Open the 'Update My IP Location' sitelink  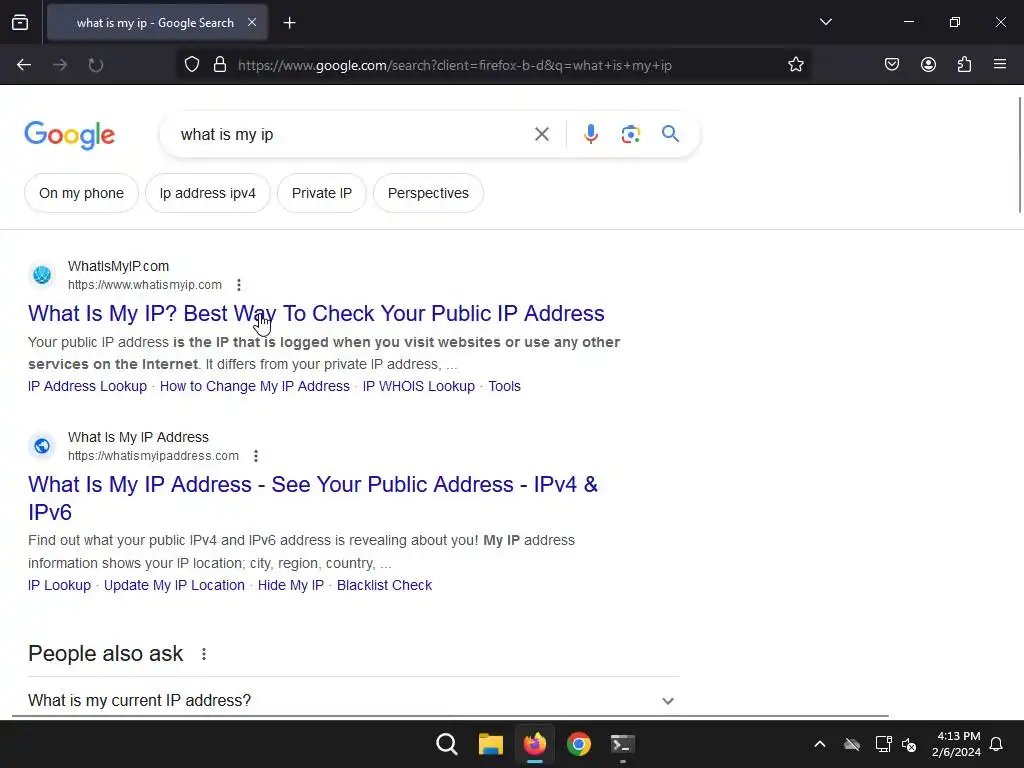174,585
